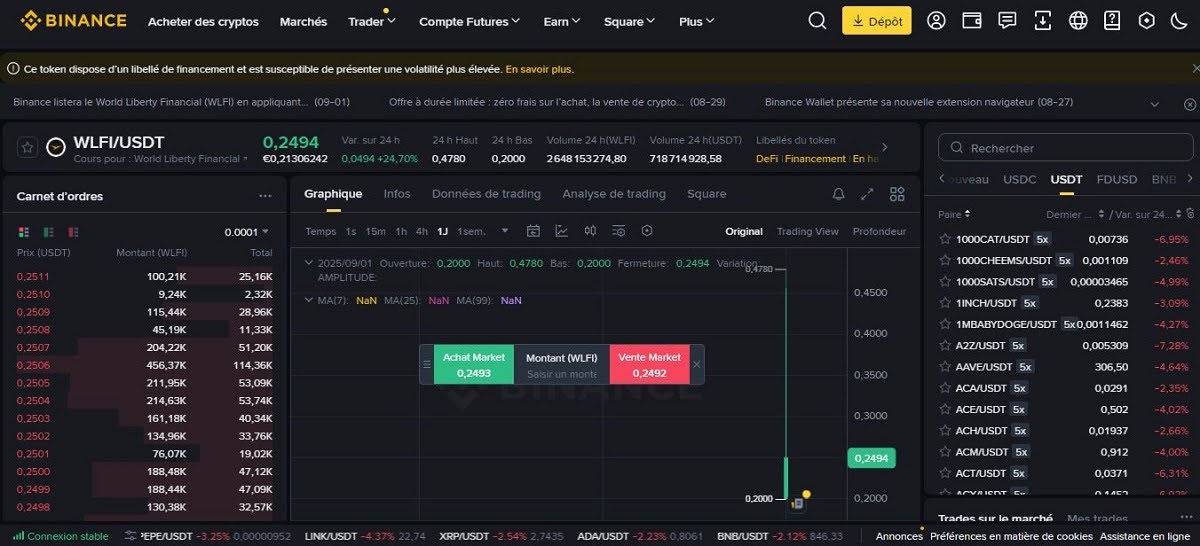1200x546 pixels.
Task: Select the FDUSD market tab
Action: coord(1117,180)
